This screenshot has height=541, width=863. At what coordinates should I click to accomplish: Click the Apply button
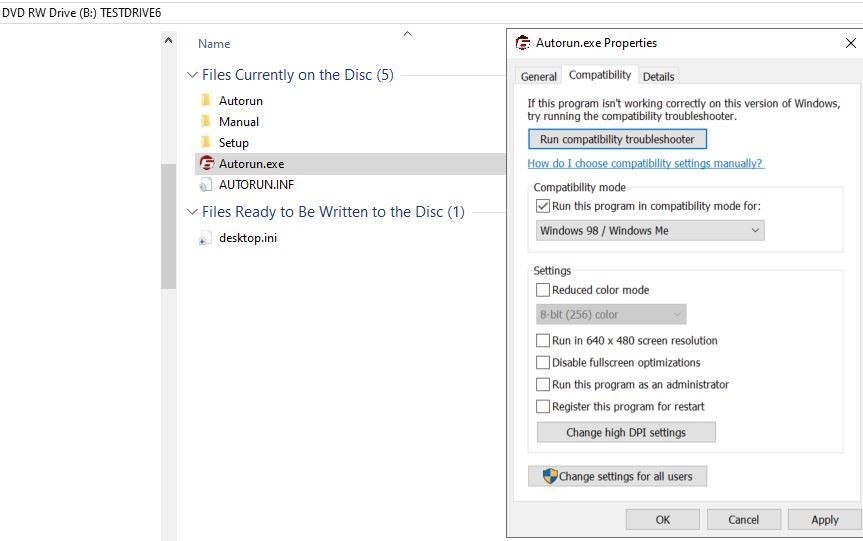824,520
